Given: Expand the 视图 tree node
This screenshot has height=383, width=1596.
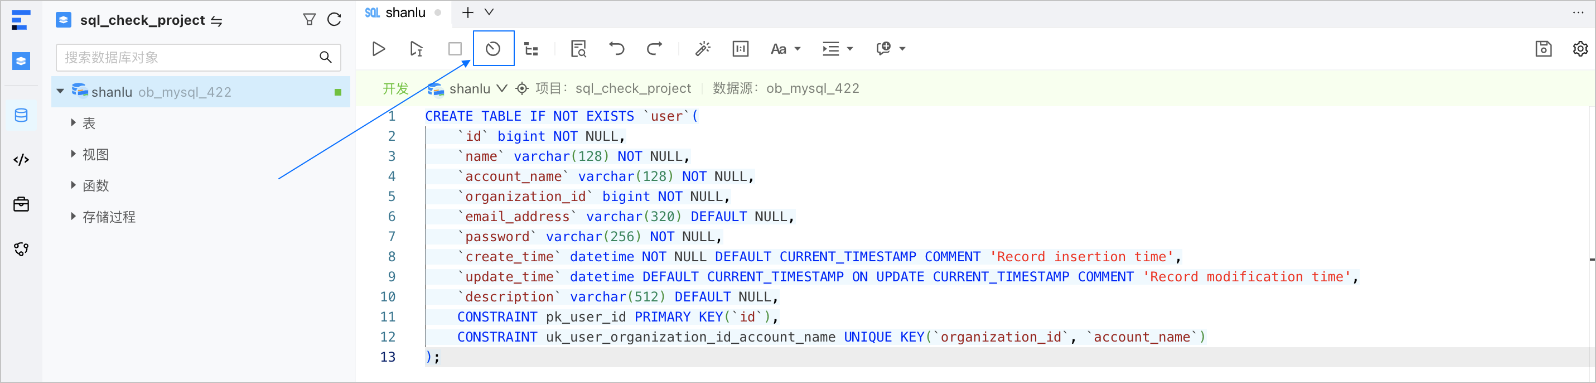Looking at the screenshot, I should coord(73,154).
